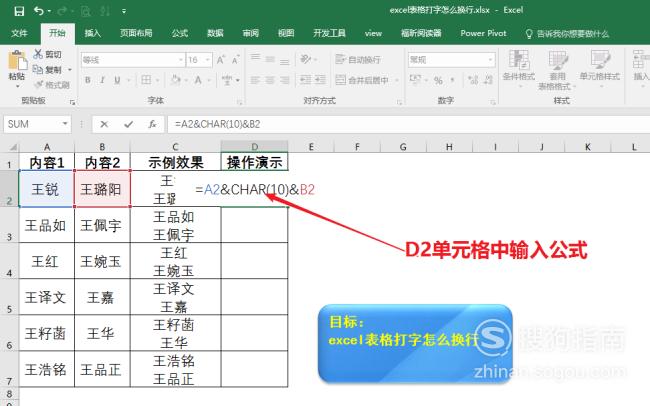Undo the last action
Screen dimensions: 650x406
point(39,11)
